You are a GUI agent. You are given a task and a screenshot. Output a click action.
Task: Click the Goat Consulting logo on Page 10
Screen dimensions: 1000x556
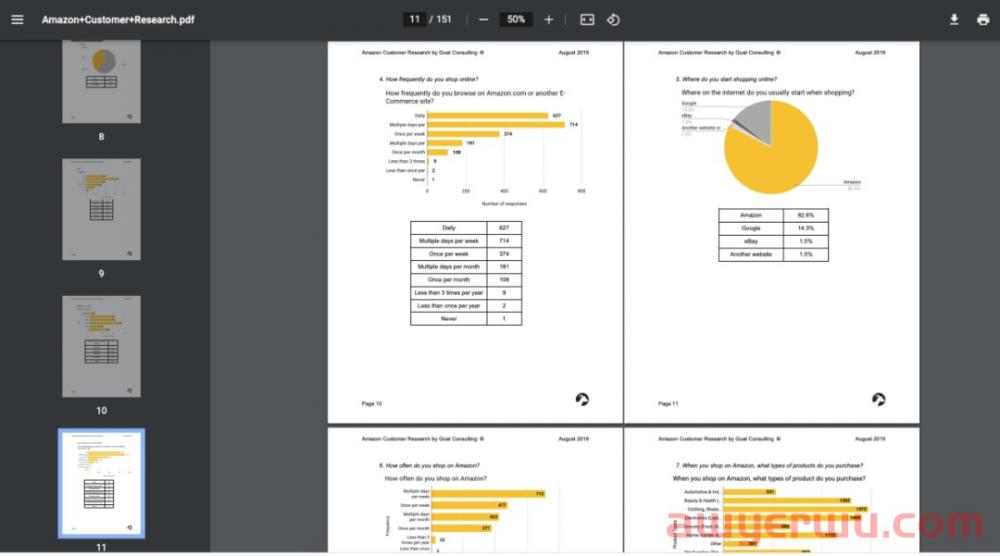click(x=582, y=399)
